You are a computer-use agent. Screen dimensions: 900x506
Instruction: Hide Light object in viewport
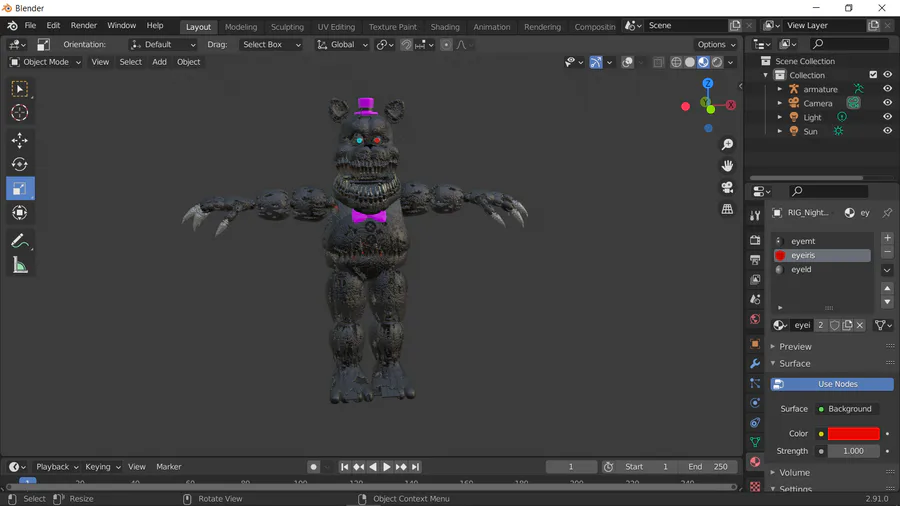(887, 116)
